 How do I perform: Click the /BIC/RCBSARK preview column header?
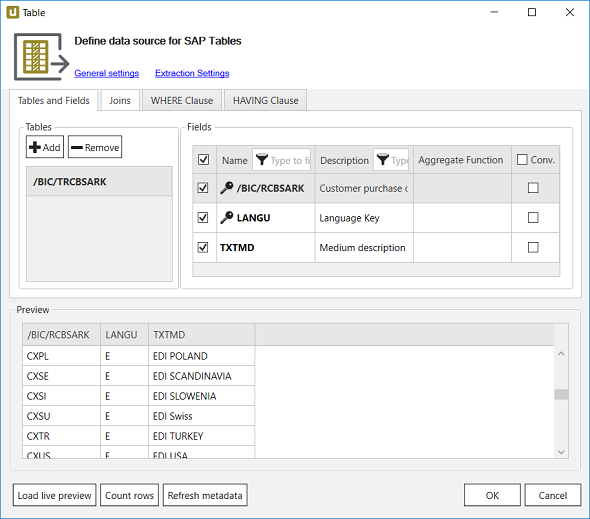click(x=61, y=335)
